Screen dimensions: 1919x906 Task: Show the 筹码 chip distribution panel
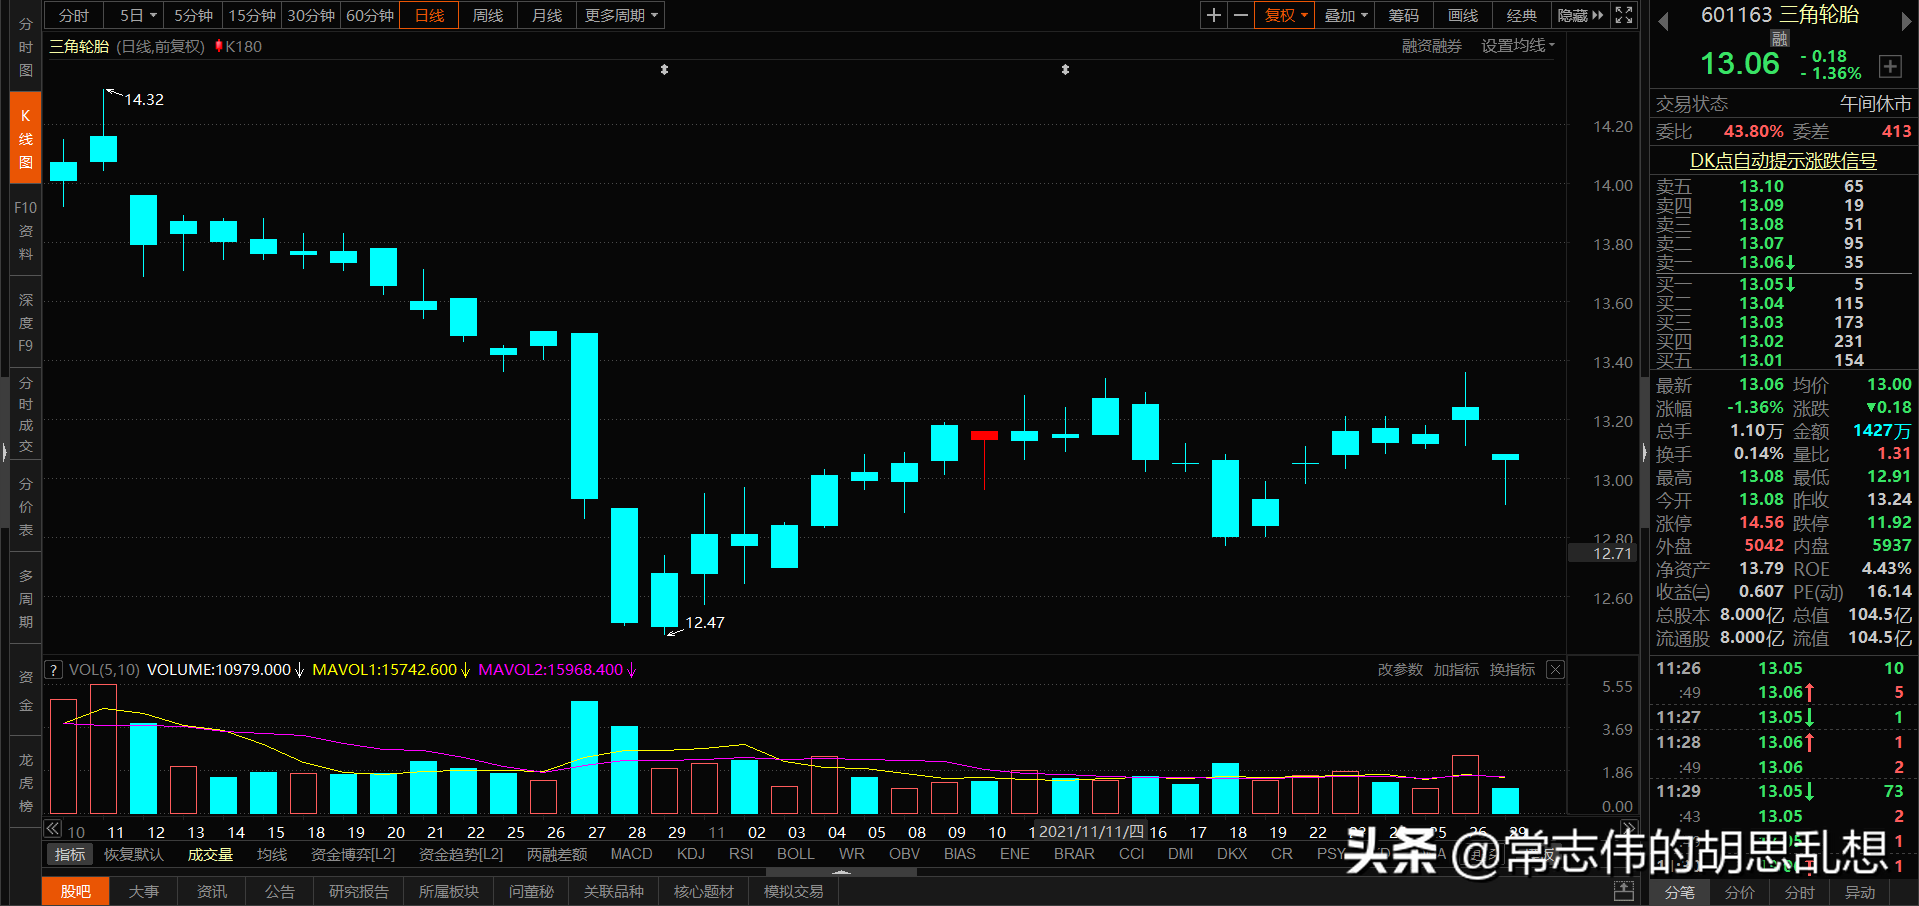[1403, 15]
